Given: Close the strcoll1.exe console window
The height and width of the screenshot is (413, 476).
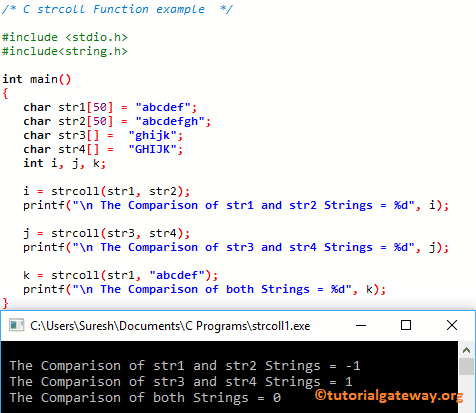Looking at the screenshot, I should [452, 325].
